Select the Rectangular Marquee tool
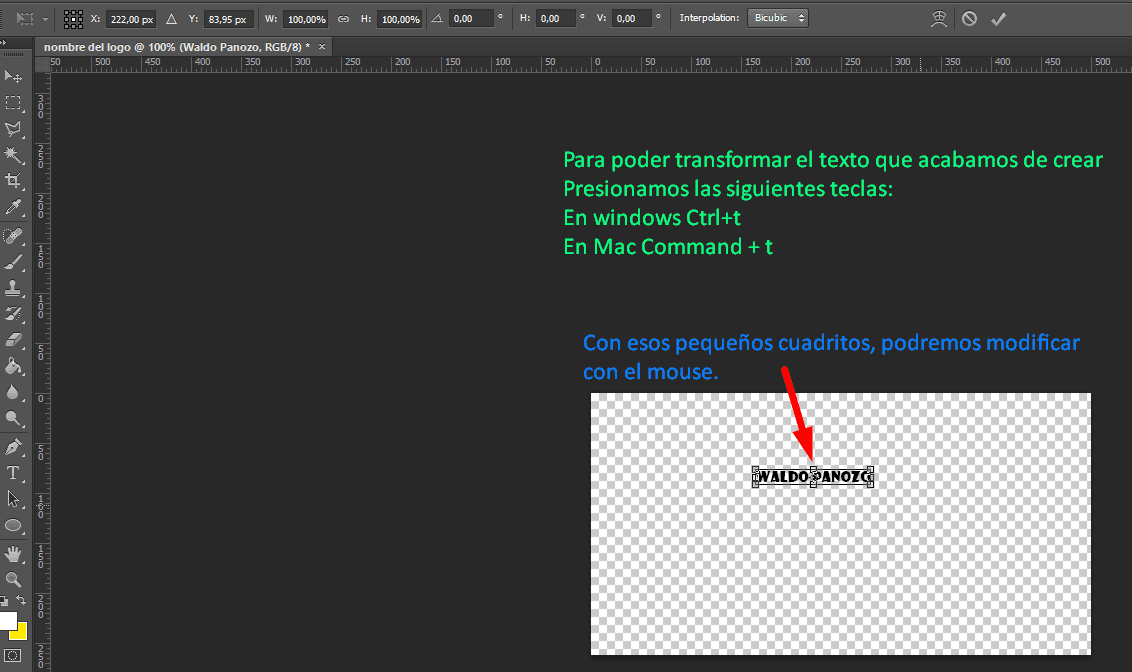Screen dimensions: 1132x672 13,103
